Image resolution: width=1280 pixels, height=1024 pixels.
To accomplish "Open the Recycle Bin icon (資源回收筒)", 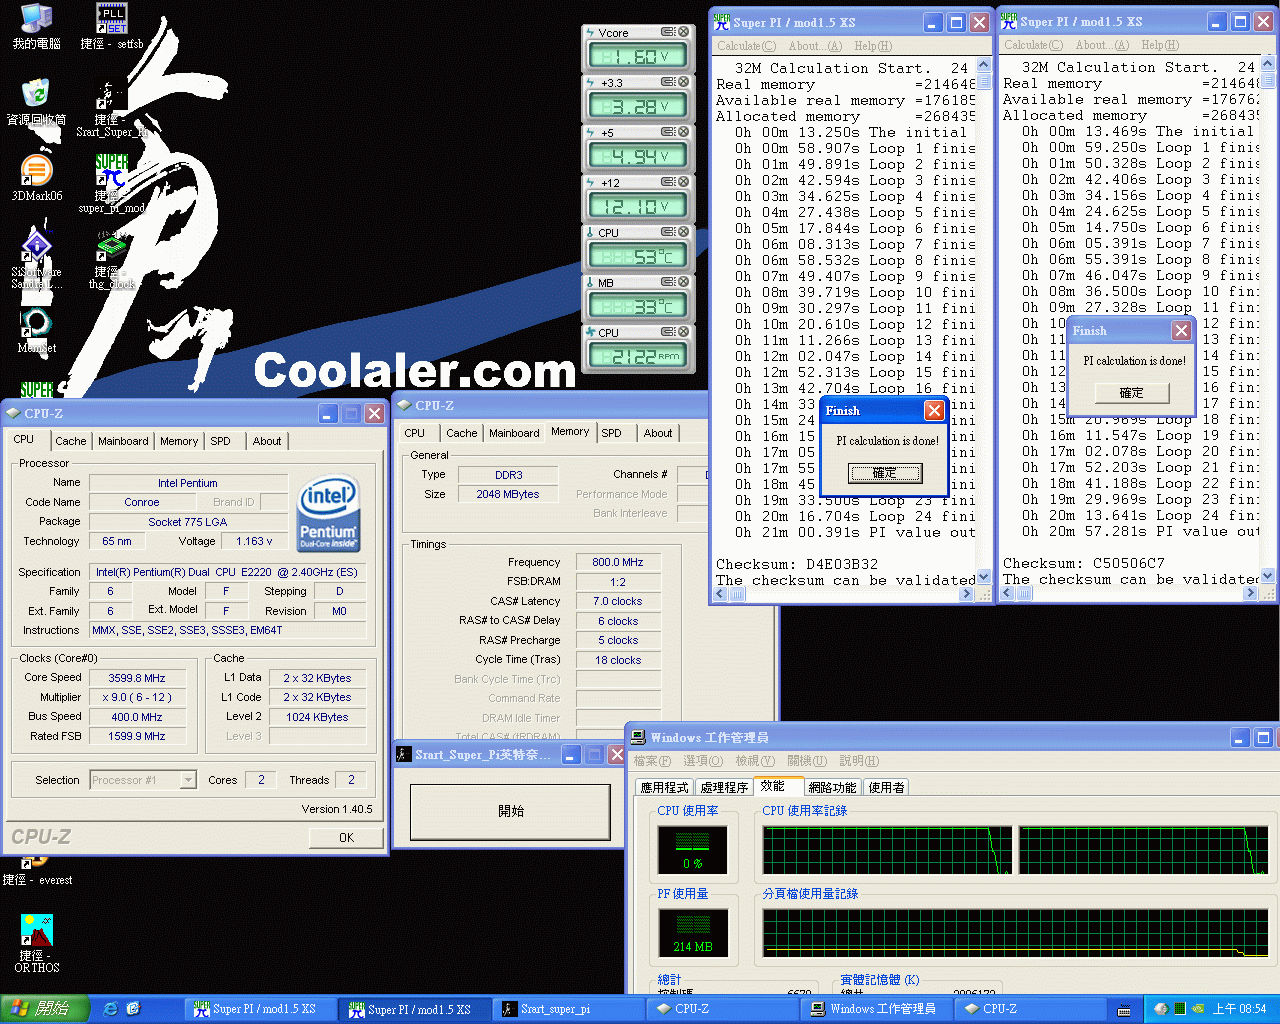I will pos(36,95).
